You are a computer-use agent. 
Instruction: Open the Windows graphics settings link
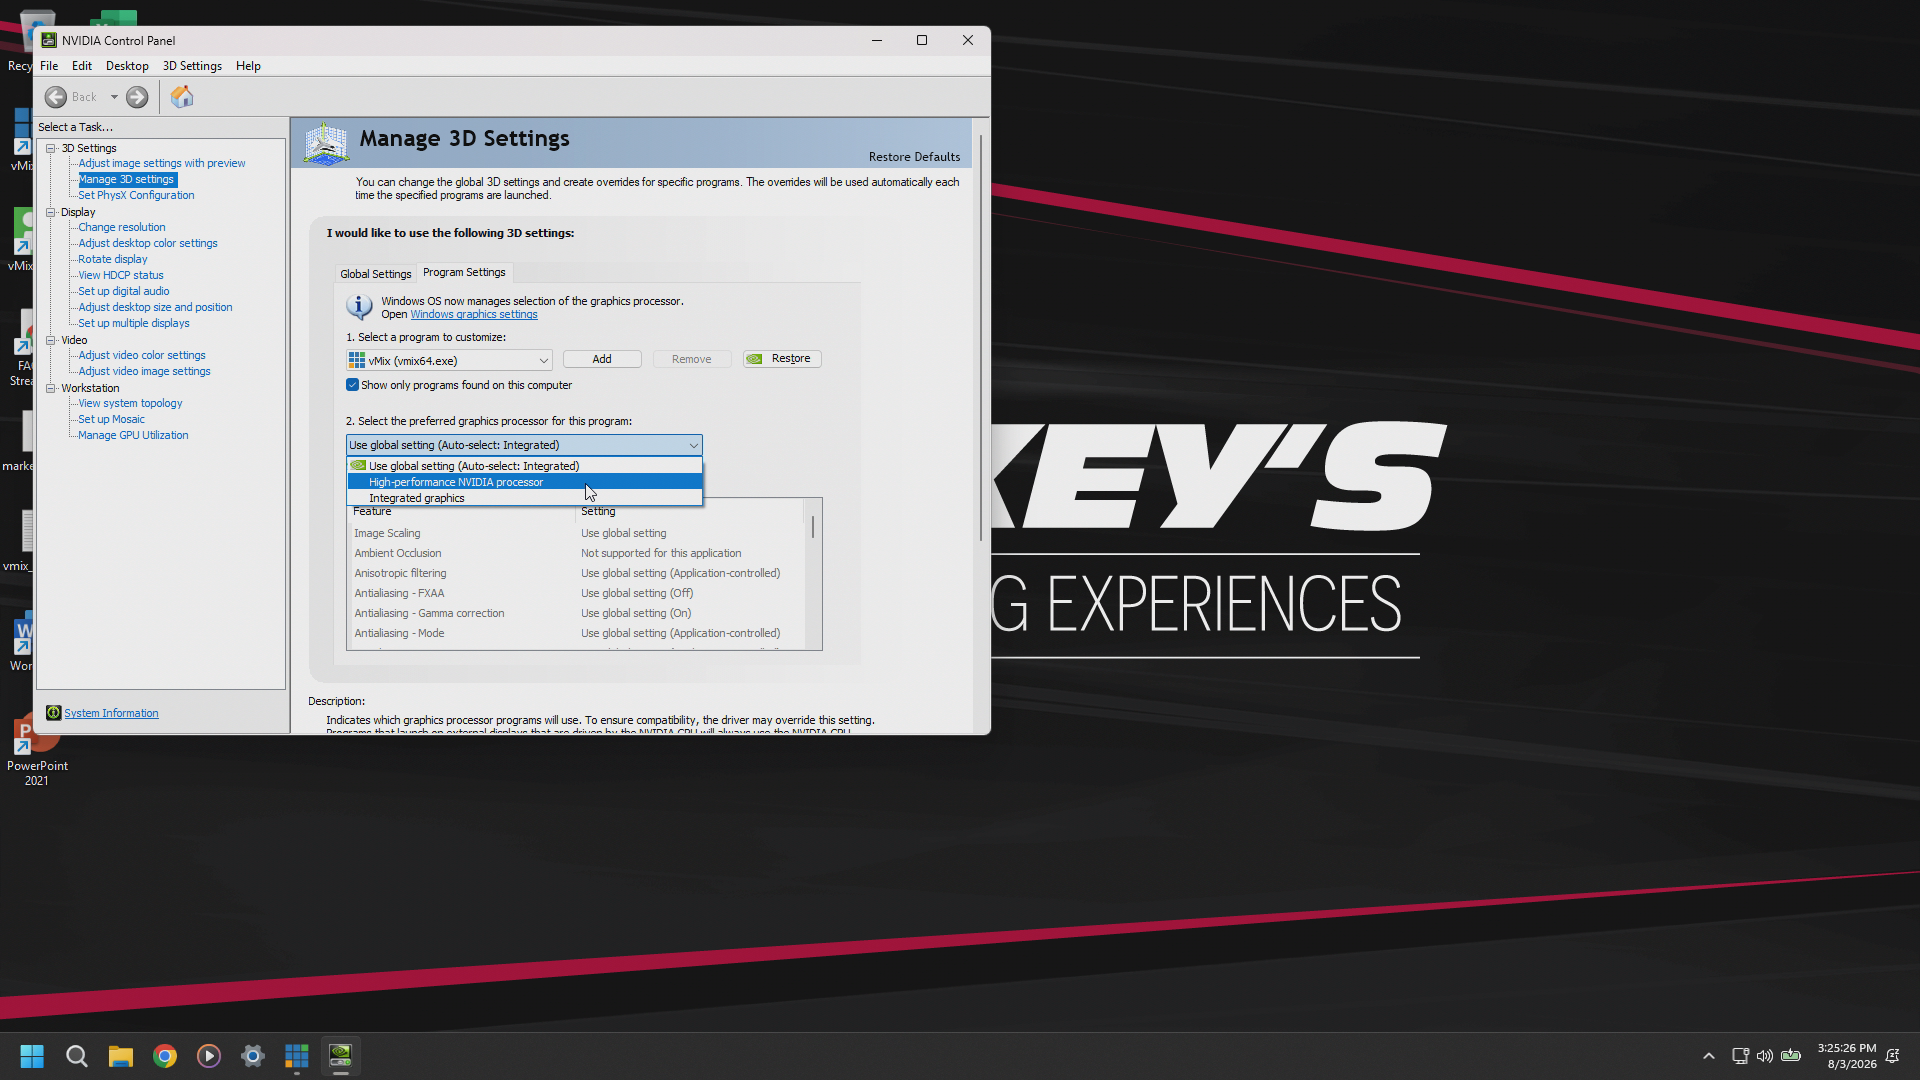(474, 315)
